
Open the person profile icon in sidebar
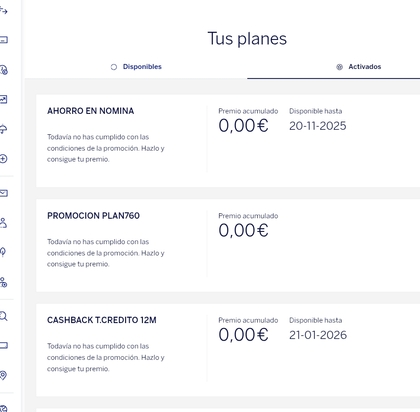[x=3, y=223]
